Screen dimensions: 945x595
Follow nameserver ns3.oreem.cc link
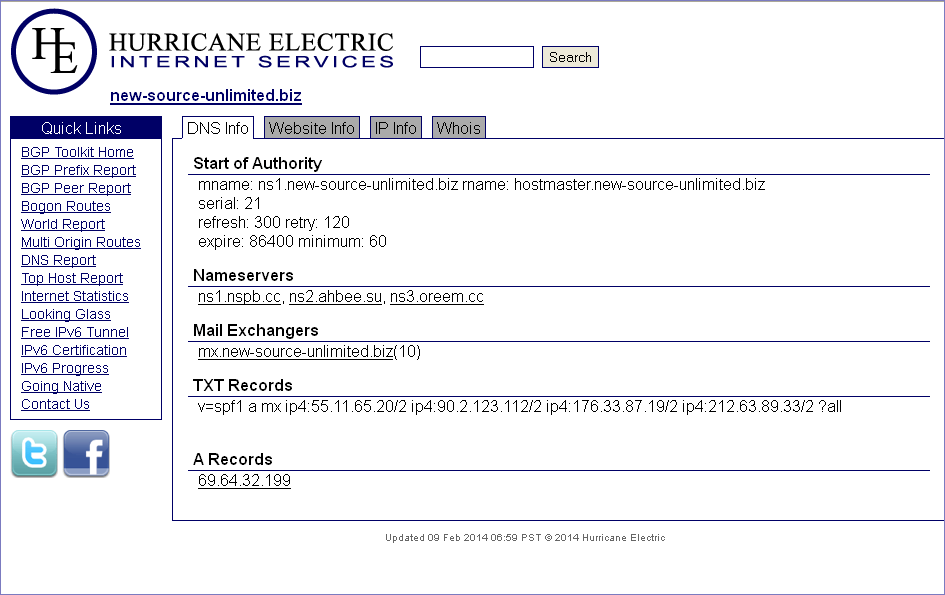pyautogui.click(x=436, y=297)
